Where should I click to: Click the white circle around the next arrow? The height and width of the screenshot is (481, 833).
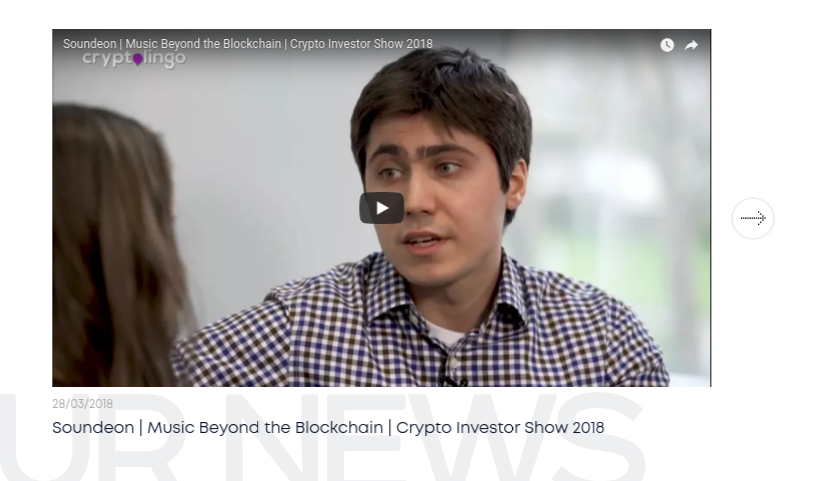[753, 218]
